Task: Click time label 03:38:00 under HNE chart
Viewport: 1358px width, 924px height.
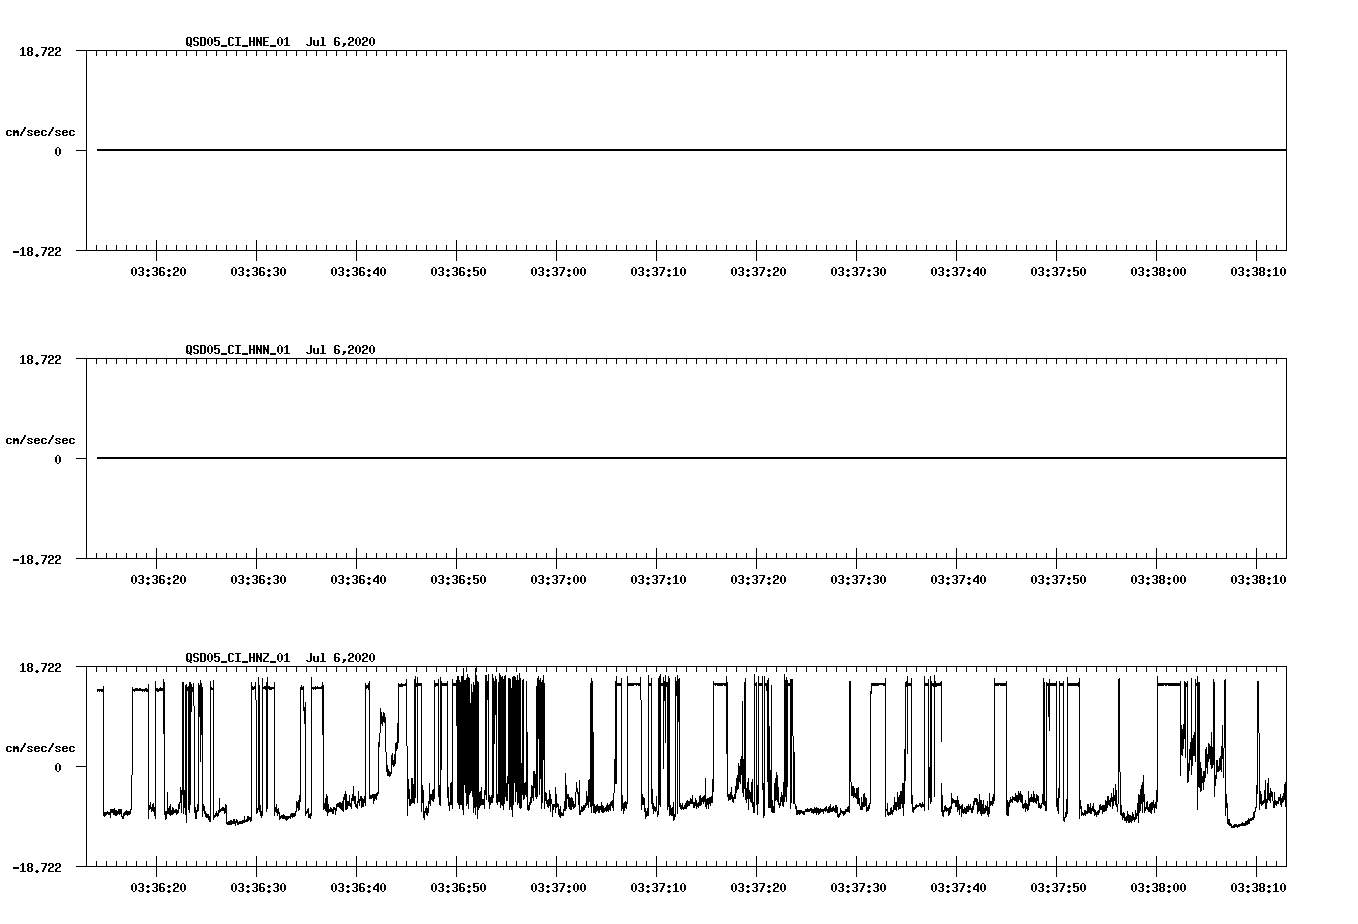Action: coord(1158,272)
